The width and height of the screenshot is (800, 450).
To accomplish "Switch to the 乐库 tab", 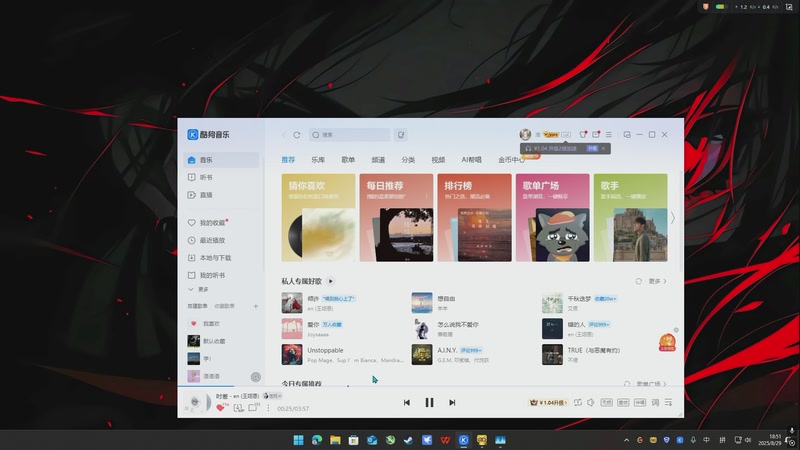I will pos(318,160).
